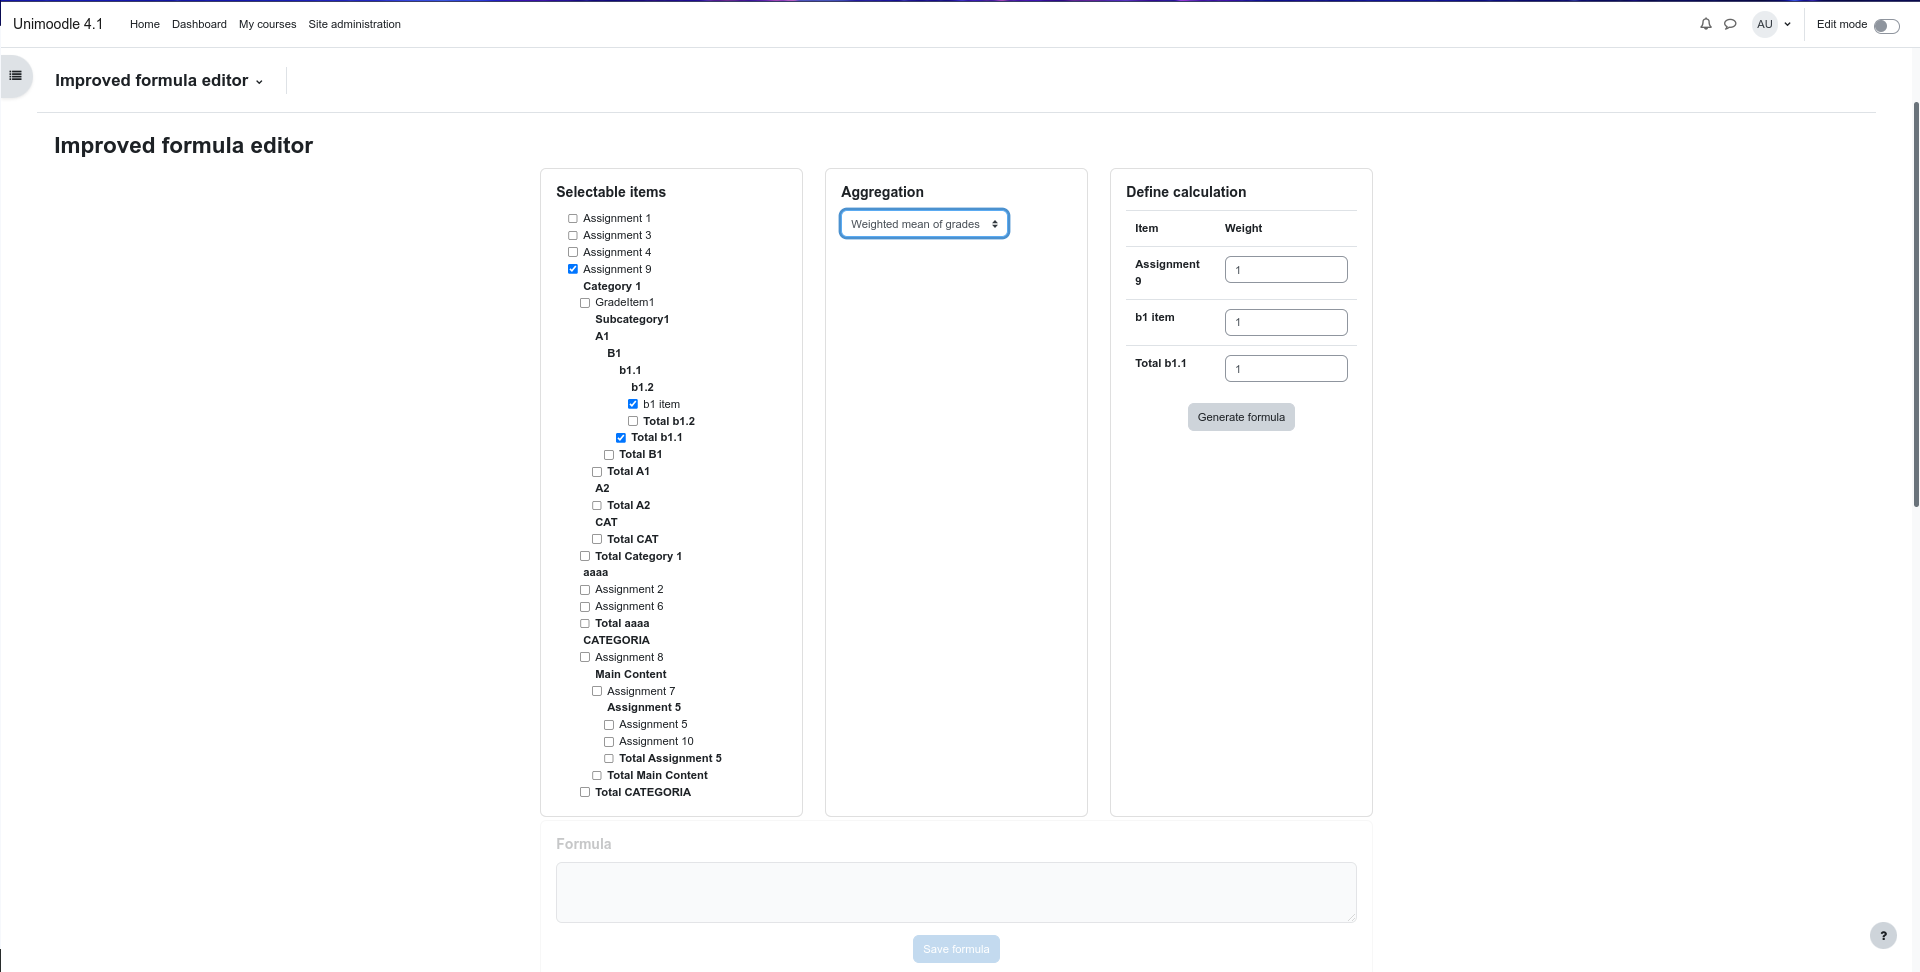This screenshot has height=972, width=1920.
Task: Uncheck the Total b1.1 checkbox
Action: click(x=621, y=438)
